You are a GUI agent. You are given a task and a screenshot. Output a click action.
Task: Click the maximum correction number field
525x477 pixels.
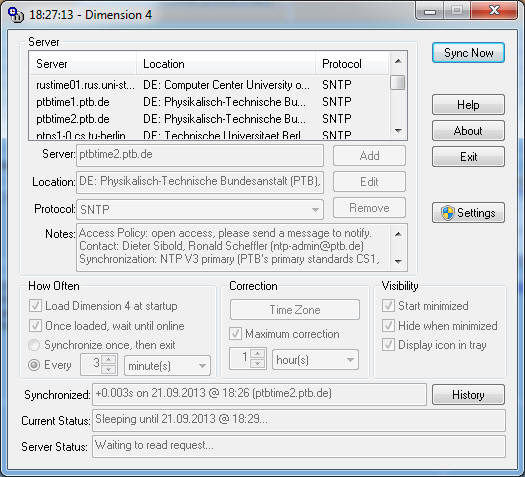(x=240, y=359)
